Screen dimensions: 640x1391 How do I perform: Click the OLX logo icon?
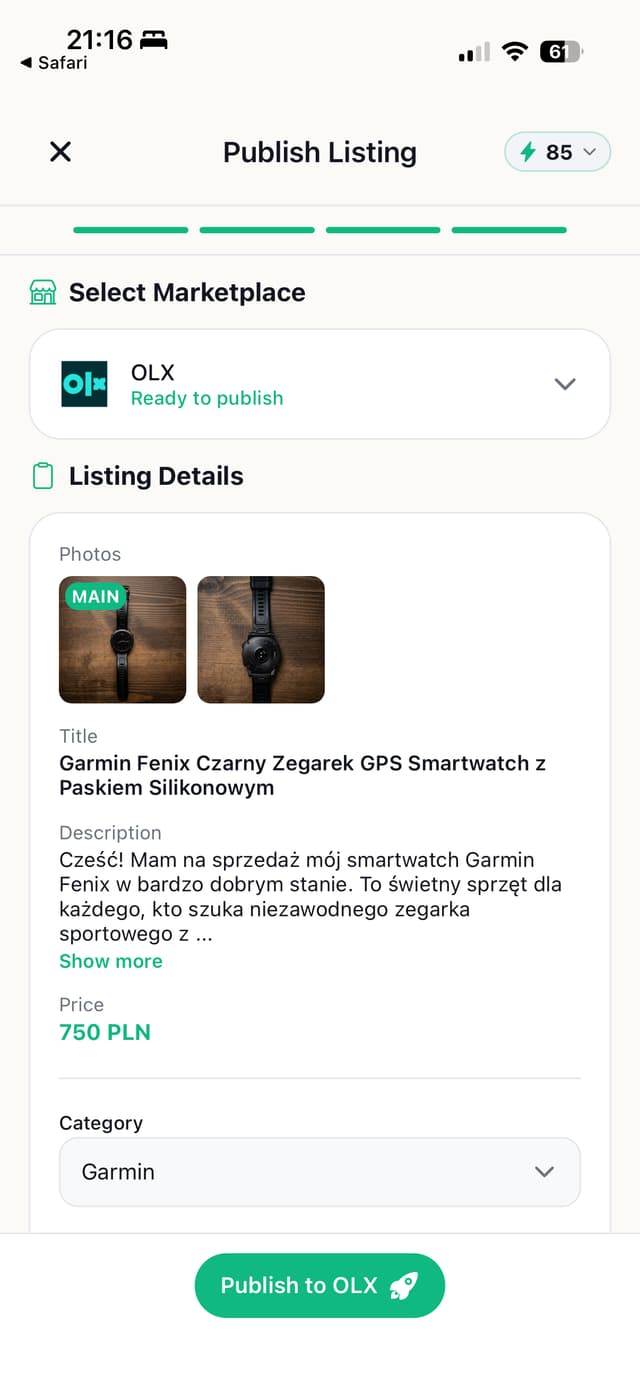(x=84, y=384)
